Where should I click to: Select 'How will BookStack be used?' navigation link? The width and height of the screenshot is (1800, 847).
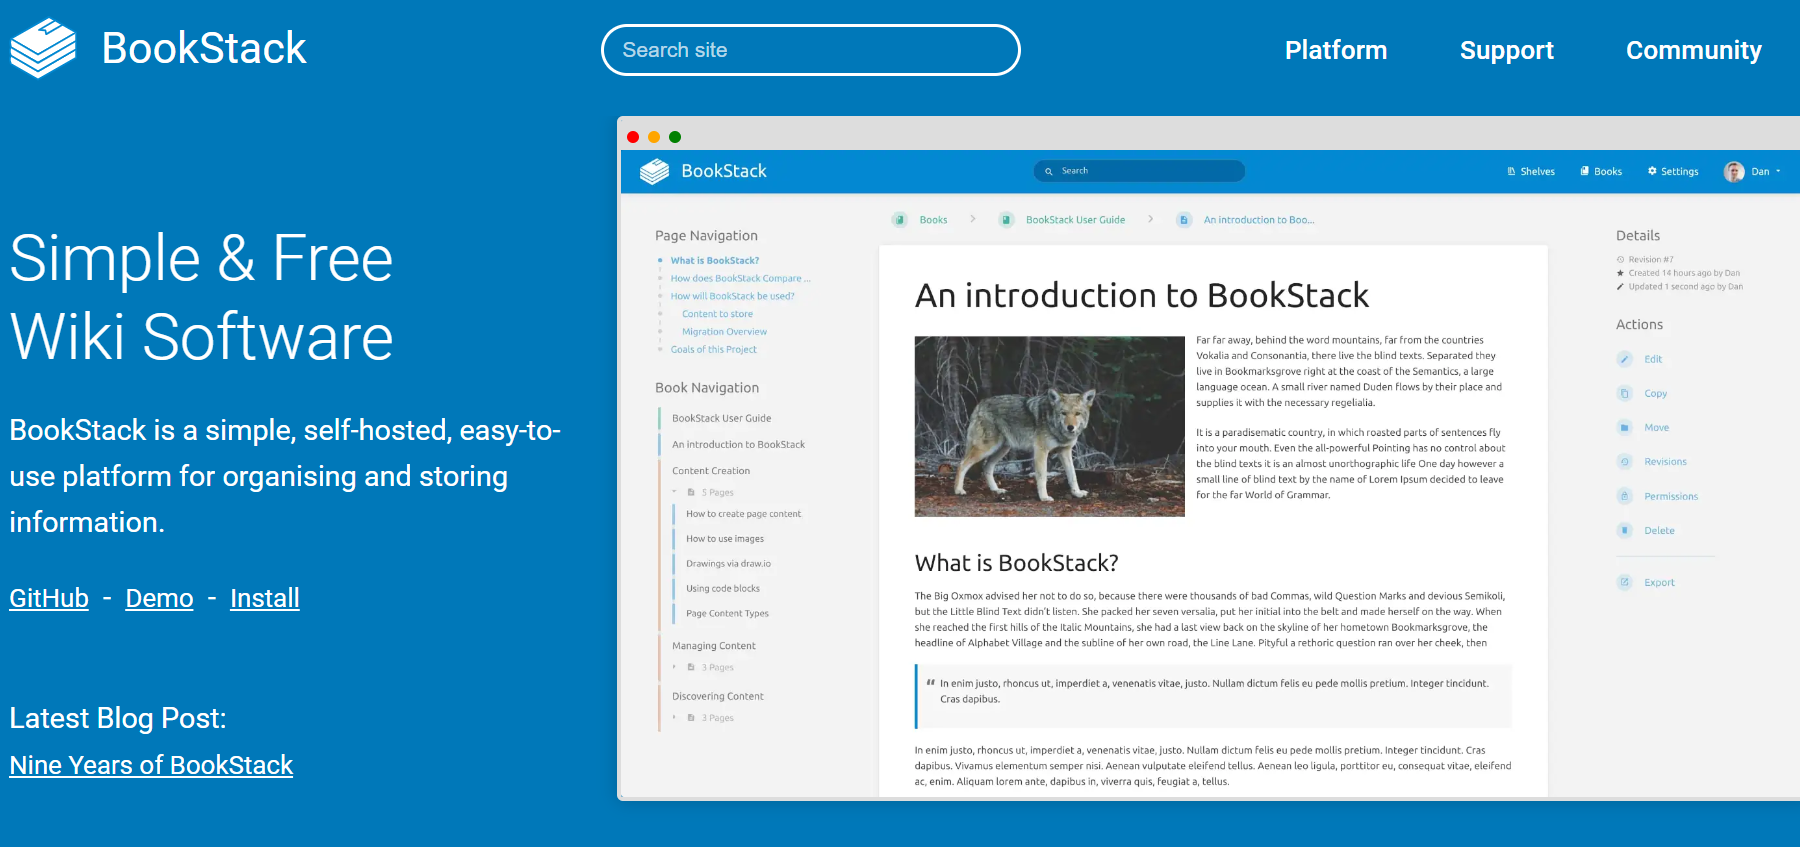(x=733, y=296)
